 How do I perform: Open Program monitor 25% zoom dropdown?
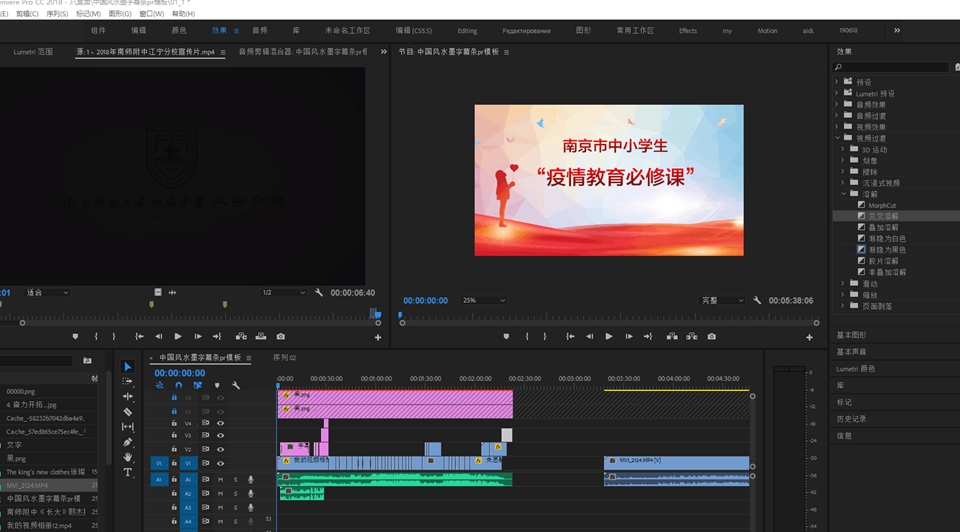tap(482, 300)
